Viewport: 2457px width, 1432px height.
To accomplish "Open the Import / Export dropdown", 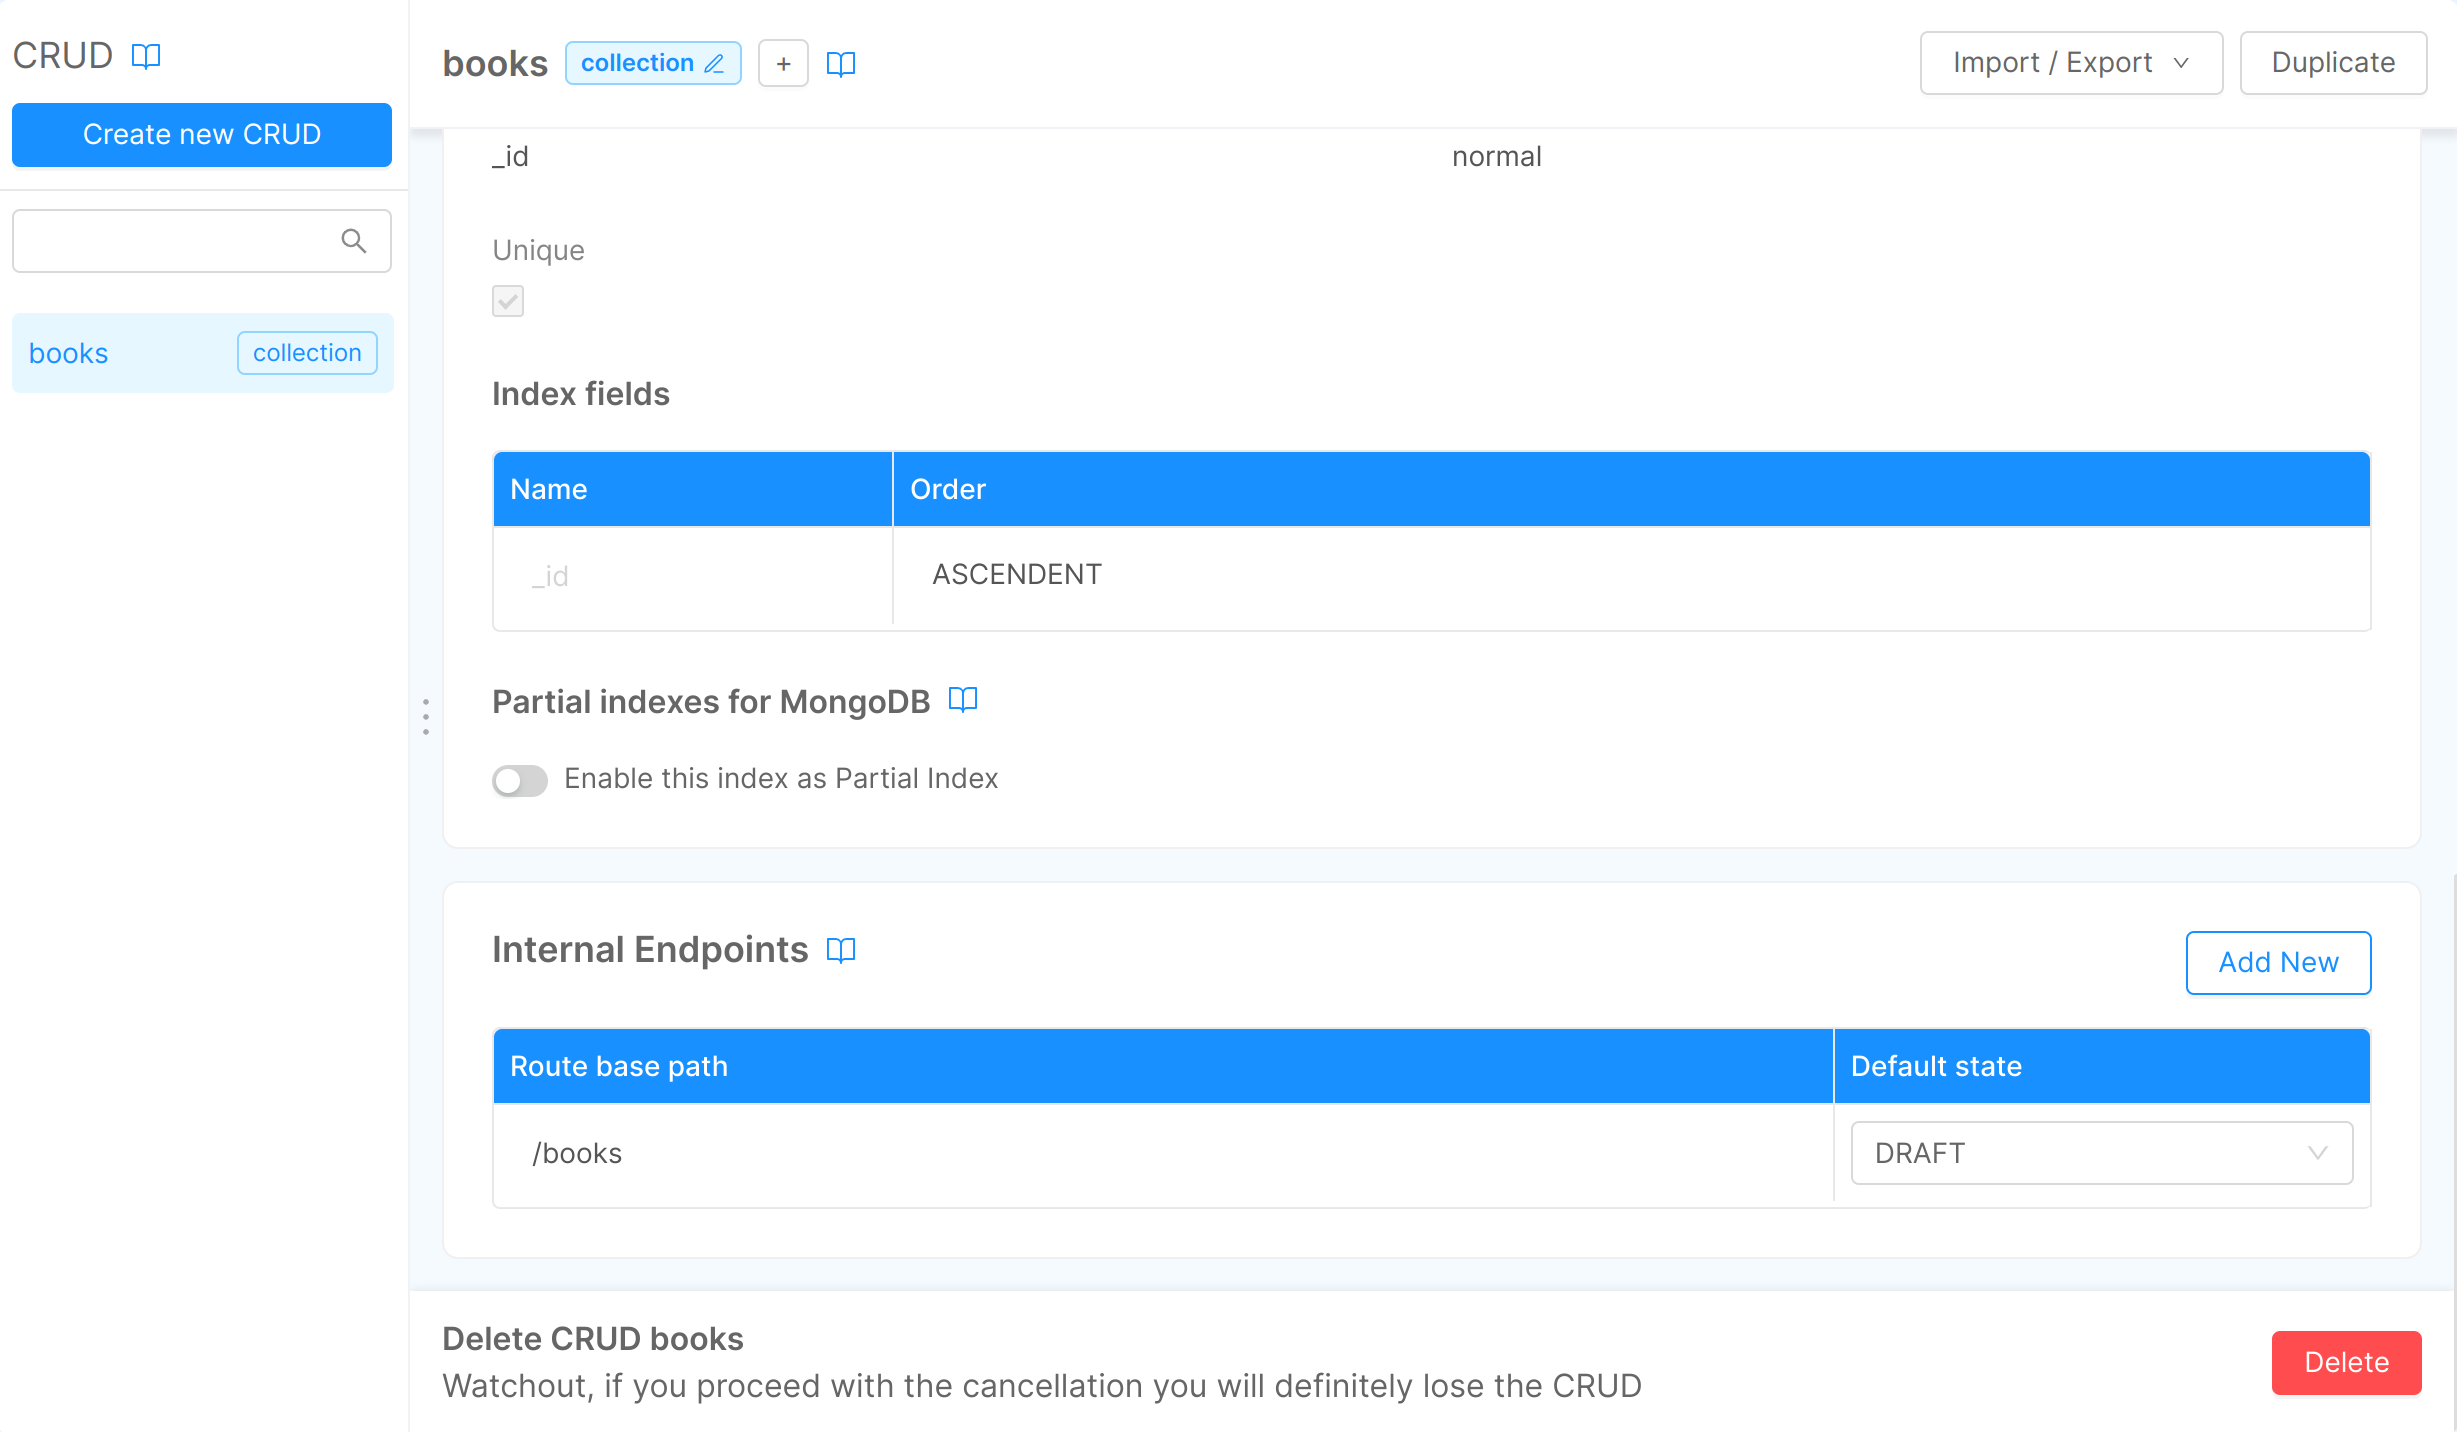I will pyautogui.click(x=2070, y=63).
